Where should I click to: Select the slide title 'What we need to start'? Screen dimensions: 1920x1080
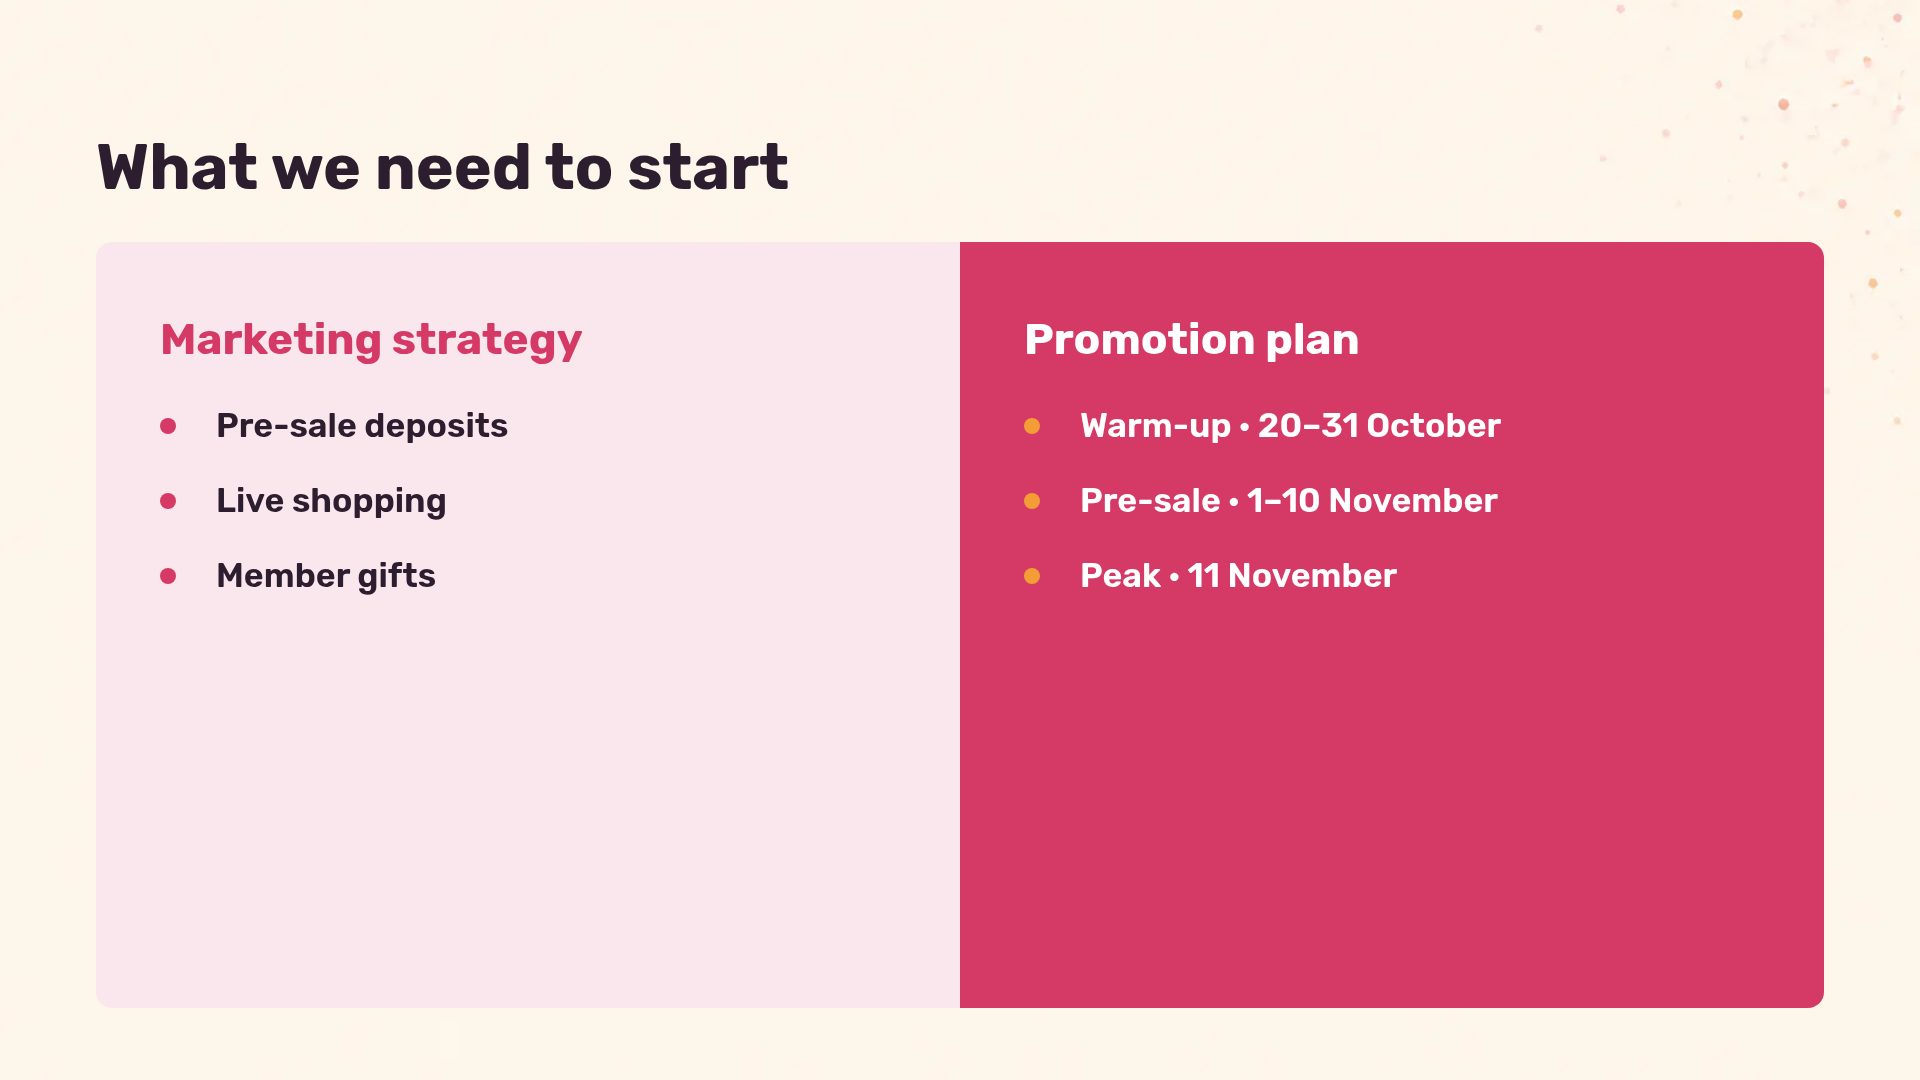(x=443, y=167)
